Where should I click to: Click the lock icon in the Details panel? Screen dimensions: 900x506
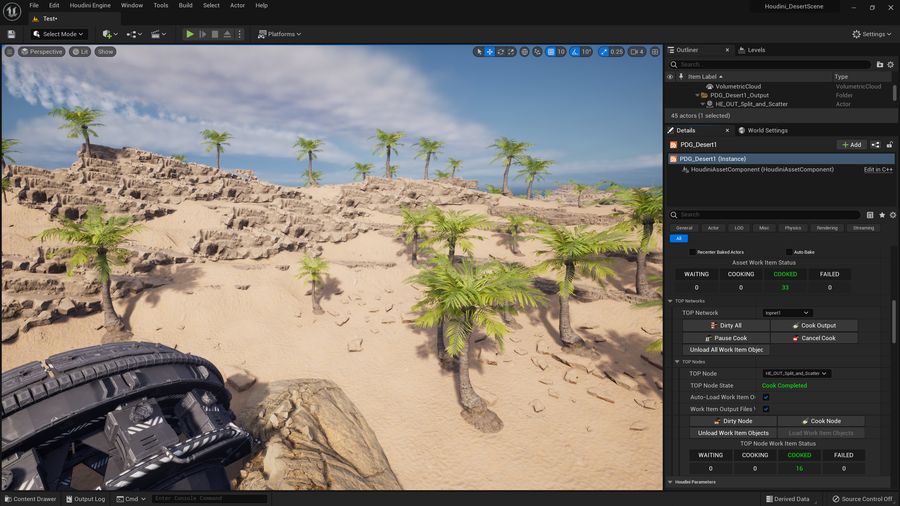[890, 145]
